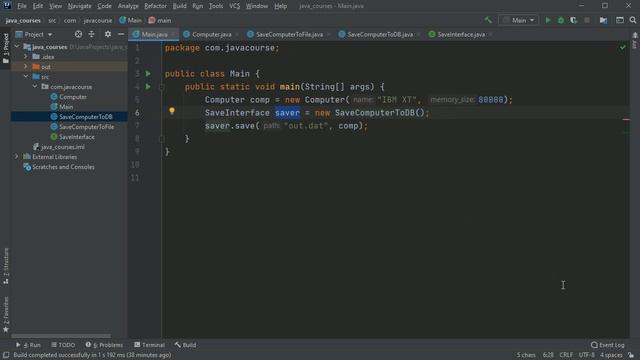The height and width of the screenshot is (360, 640).
Task: Expand the out folder
Action: pos(26,67)
